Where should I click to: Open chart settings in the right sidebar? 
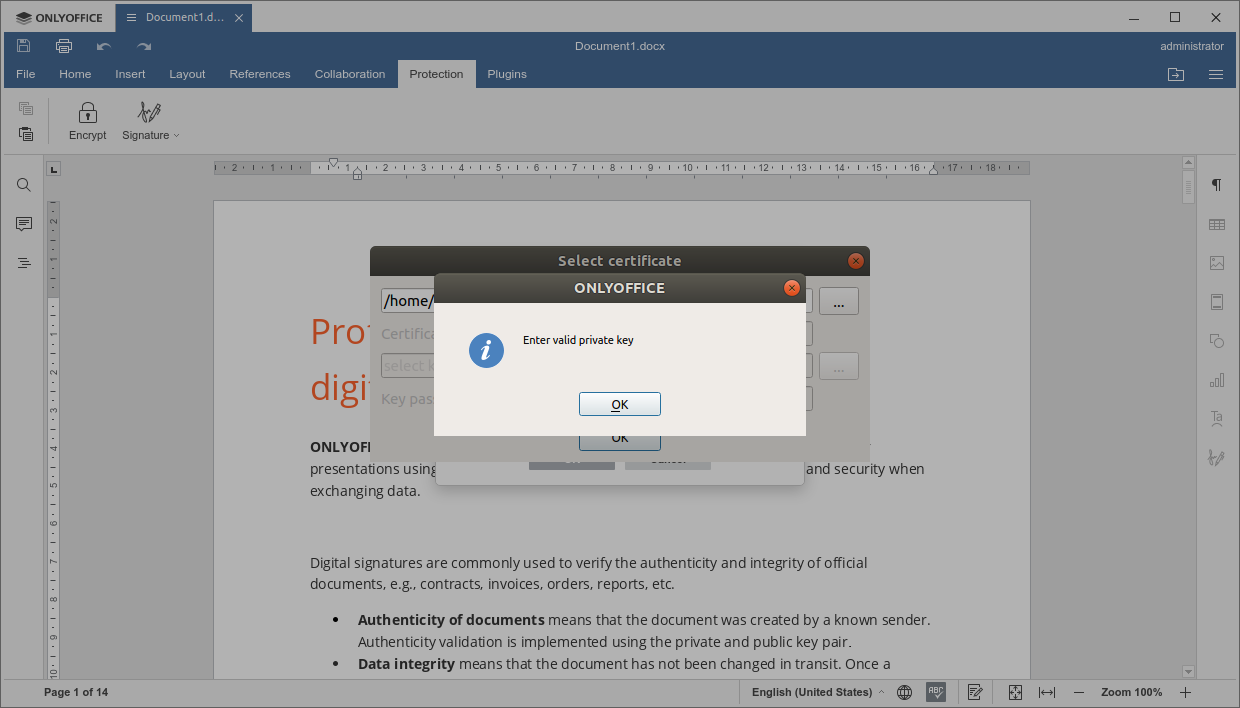[x=1216, y=380]
